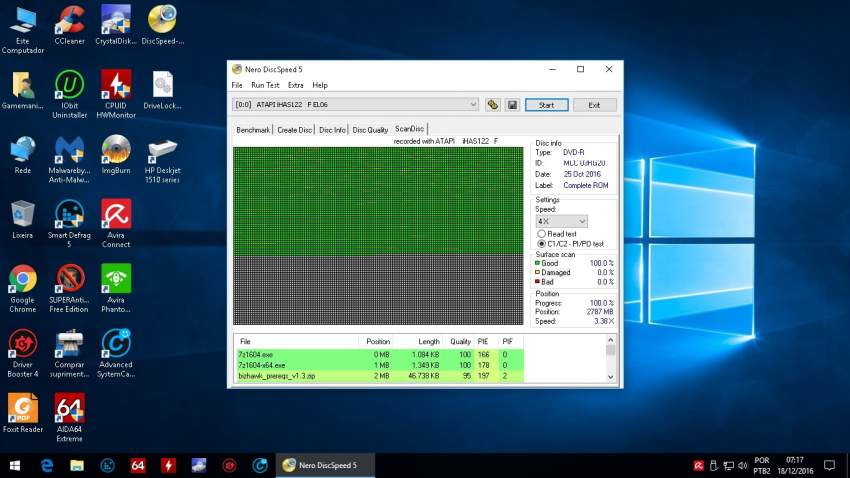Click the Position column header
This screenshot has width=850, height=478.
(x=377, y=341)
